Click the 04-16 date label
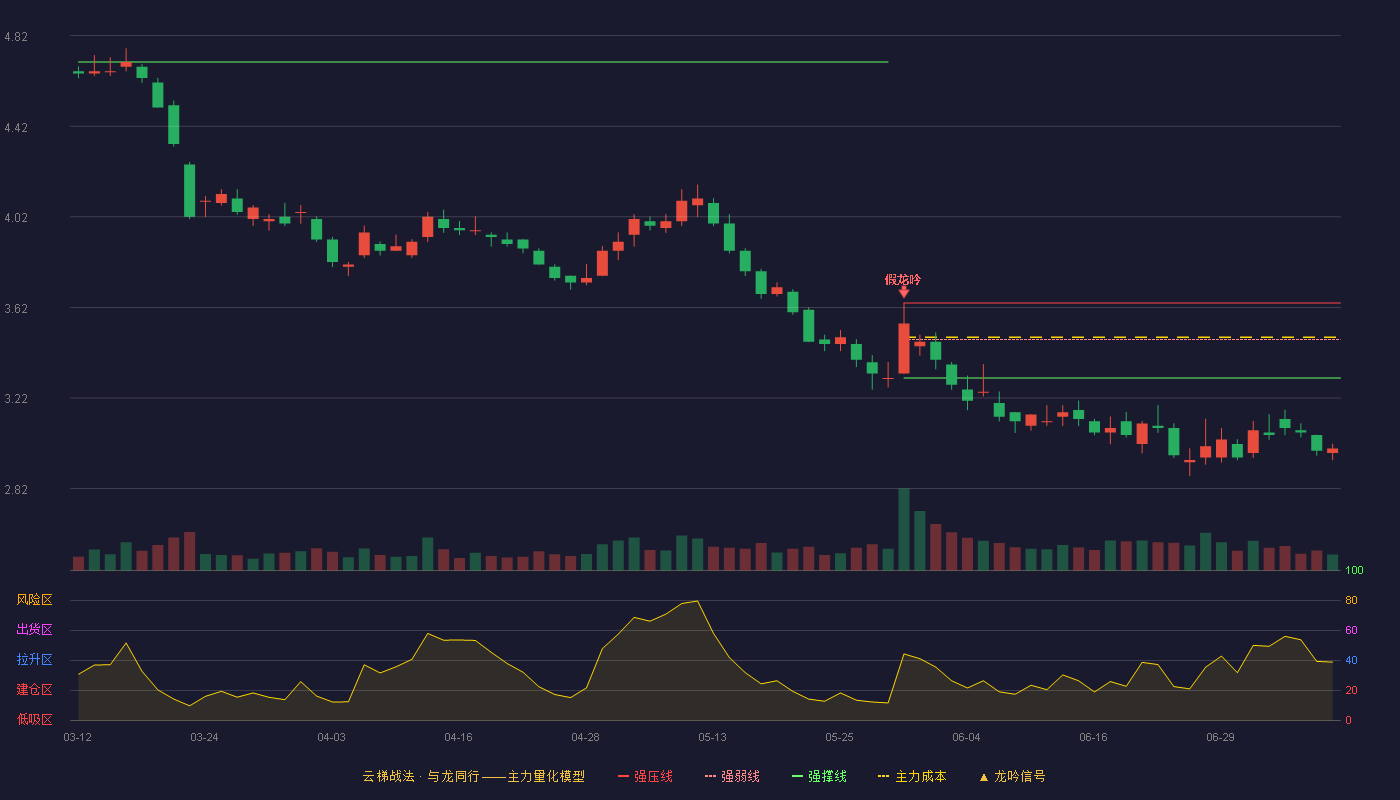 tap(458, 737)
